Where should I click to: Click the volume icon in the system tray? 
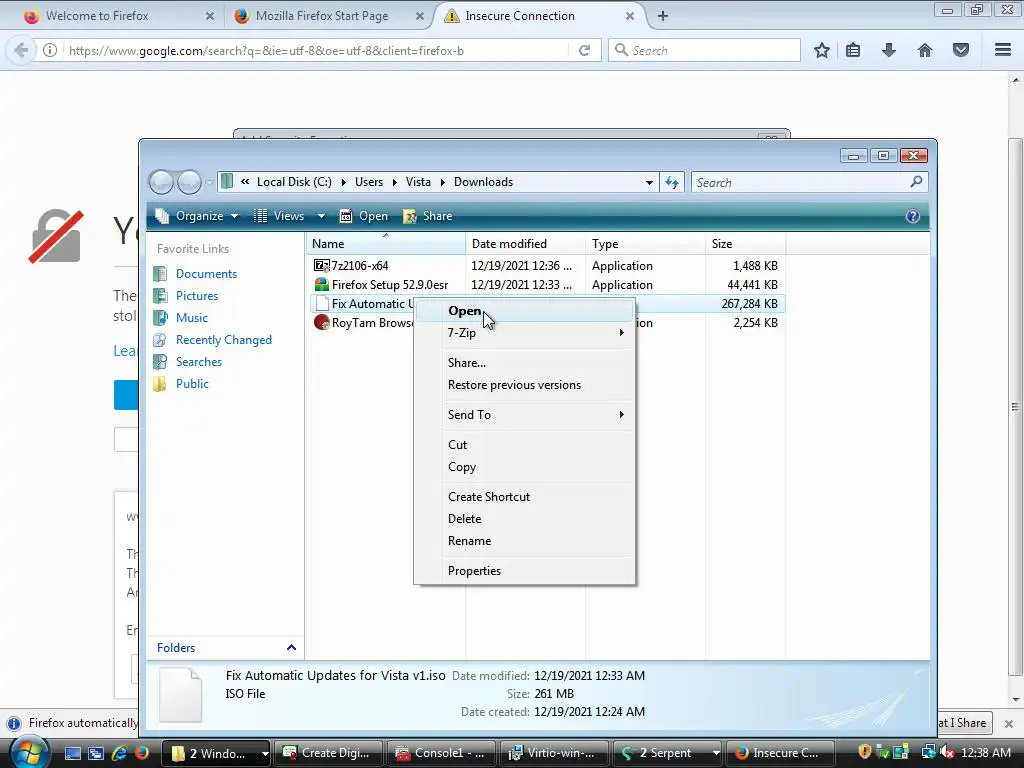click(946, 753)
